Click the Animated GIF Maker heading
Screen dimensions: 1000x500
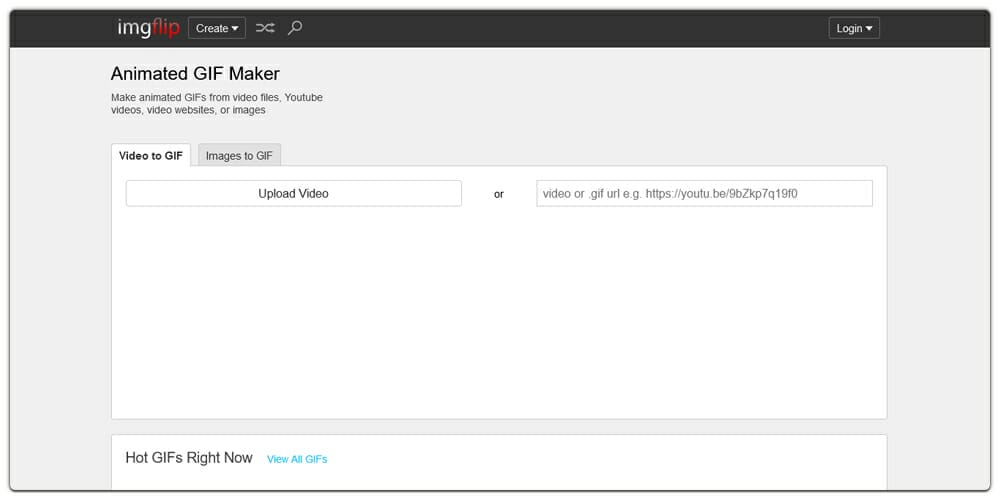195,74
